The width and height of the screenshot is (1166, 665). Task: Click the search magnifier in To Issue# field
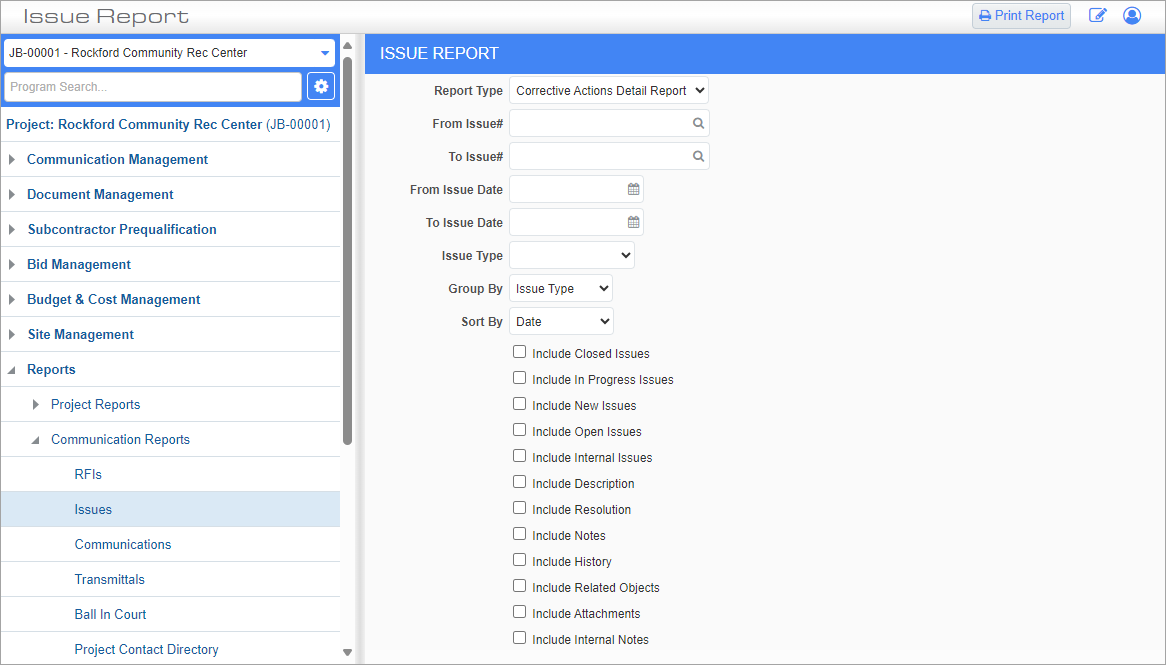coord(699,155)
